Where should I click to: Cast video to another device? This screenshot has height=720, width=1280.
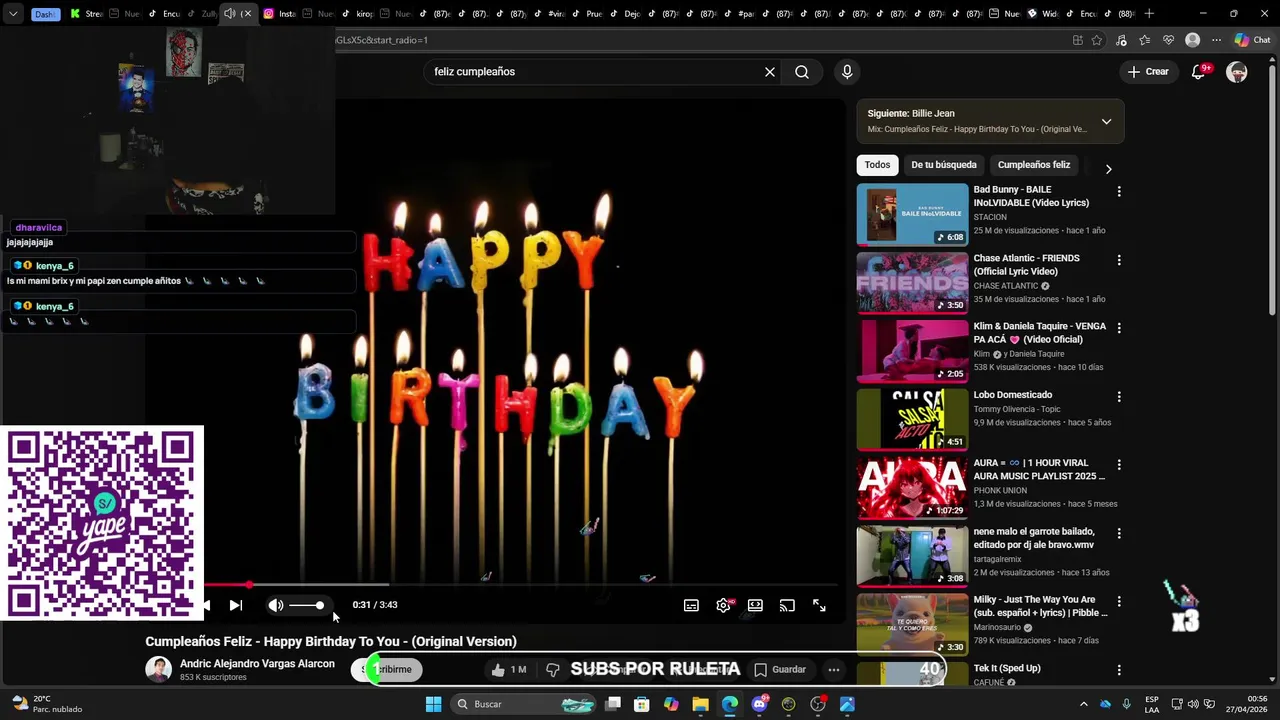tap(787, 605)
